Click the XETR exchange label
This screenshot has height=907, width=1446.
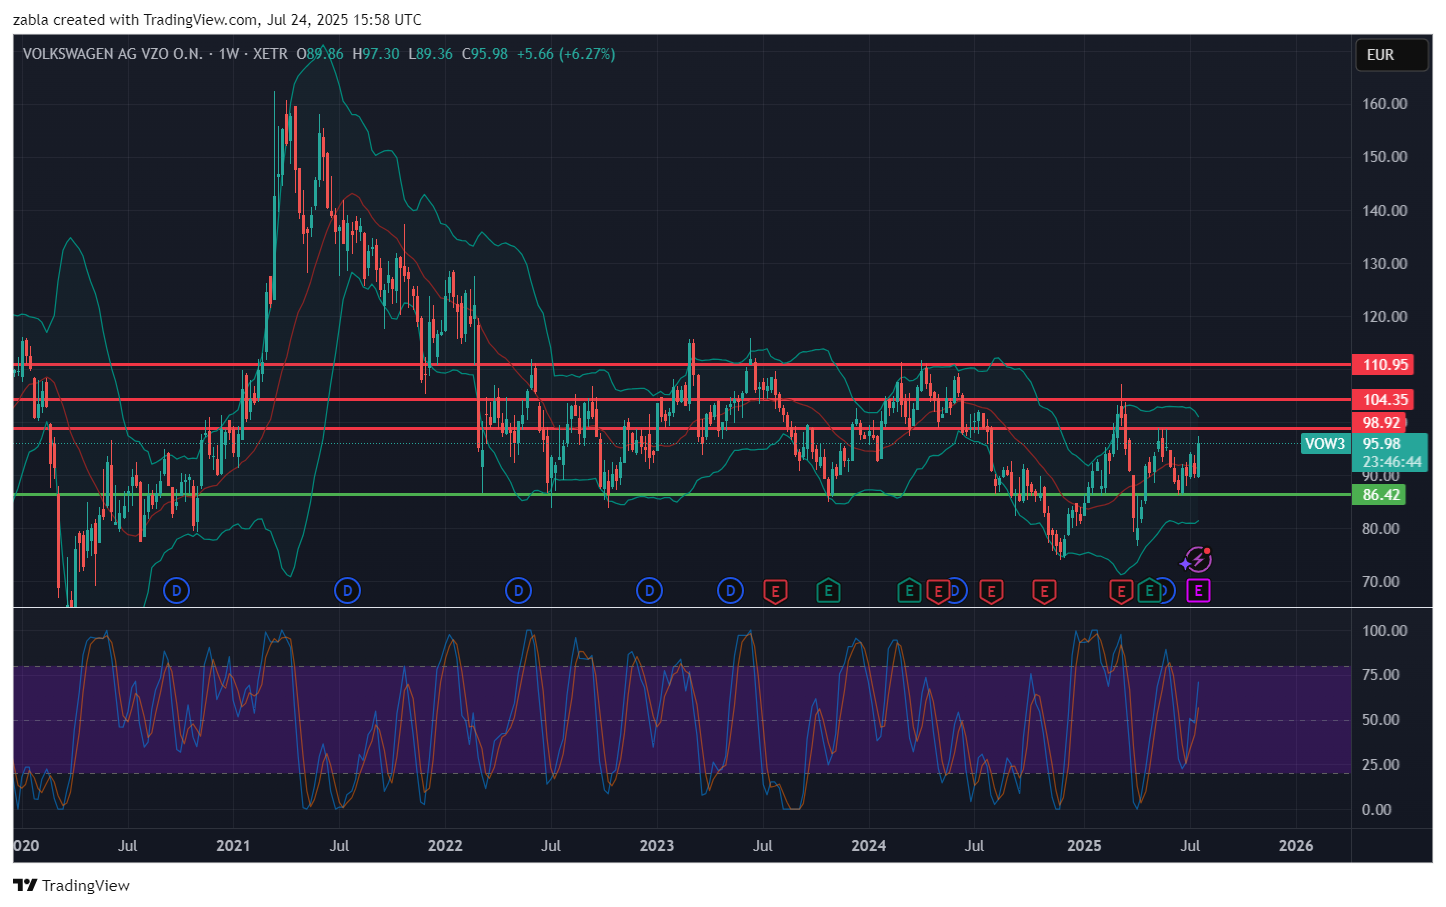[x=270, y=54]
